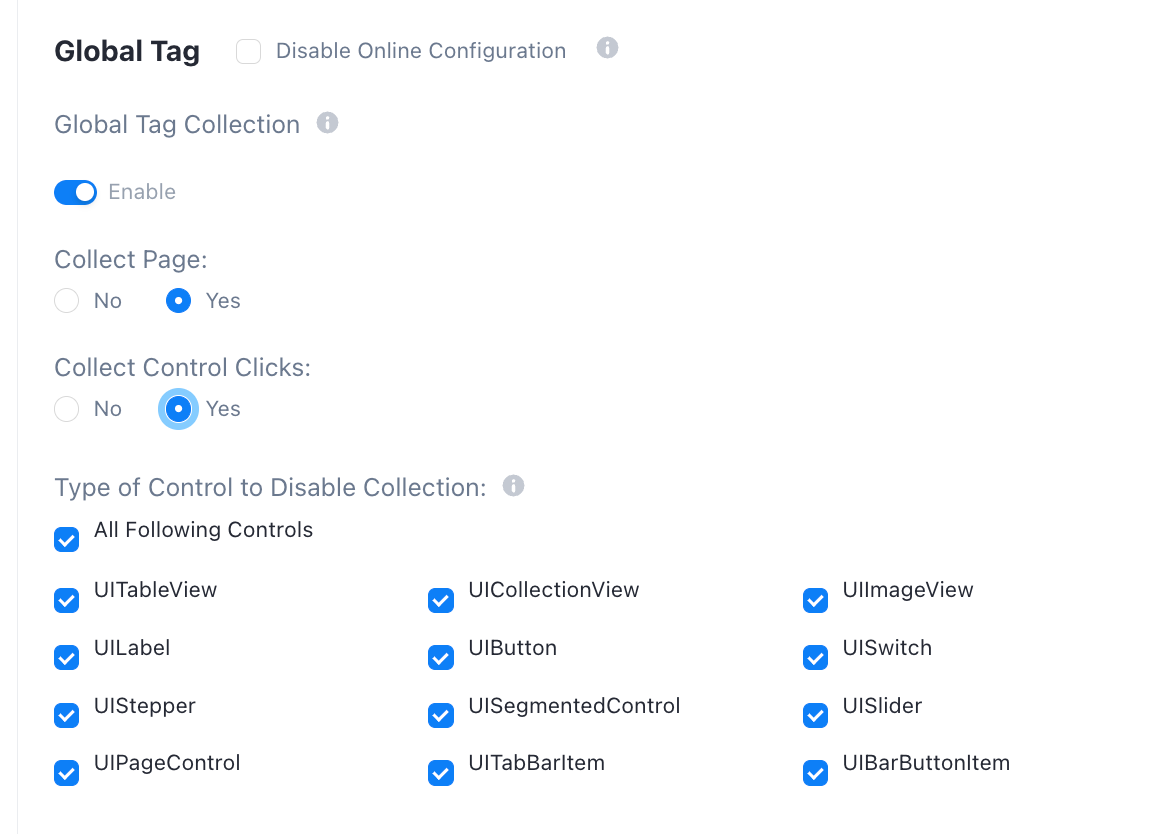Choose No for Collect Control Clicks

click(x=67, y=408)
